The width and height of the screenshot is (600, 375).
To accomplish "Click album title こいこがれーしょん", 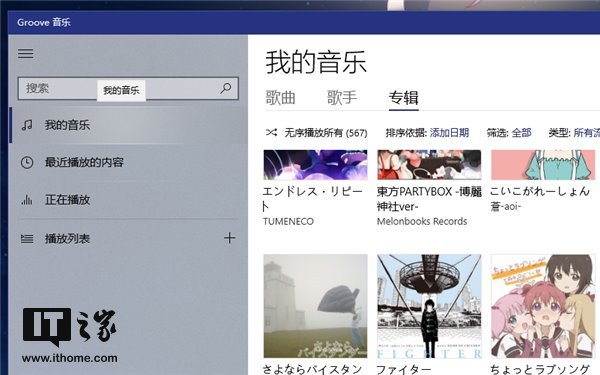I will (x=540, y=191).
